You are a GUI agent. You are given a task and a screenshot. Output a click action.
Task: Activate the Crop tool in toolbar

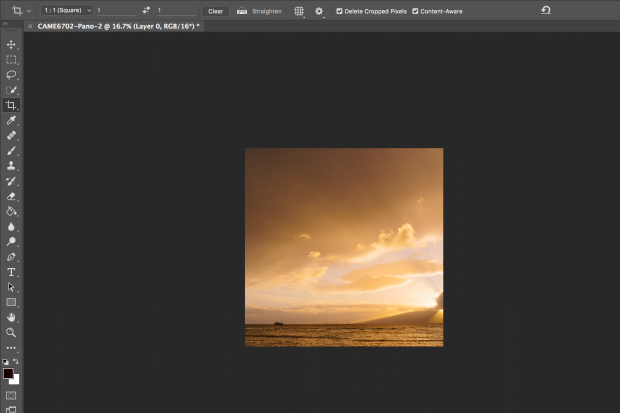point(11,105)
